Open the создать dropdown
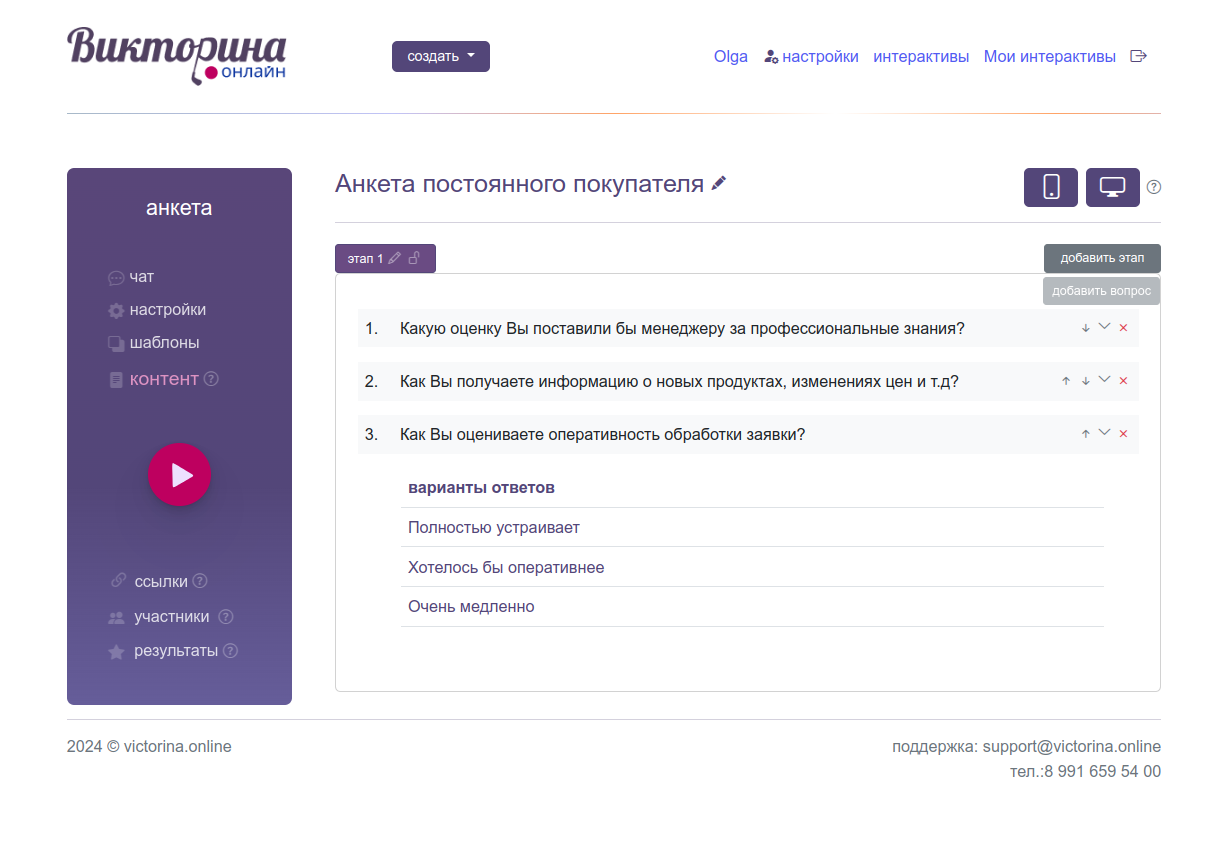 (x=441, y=56)
